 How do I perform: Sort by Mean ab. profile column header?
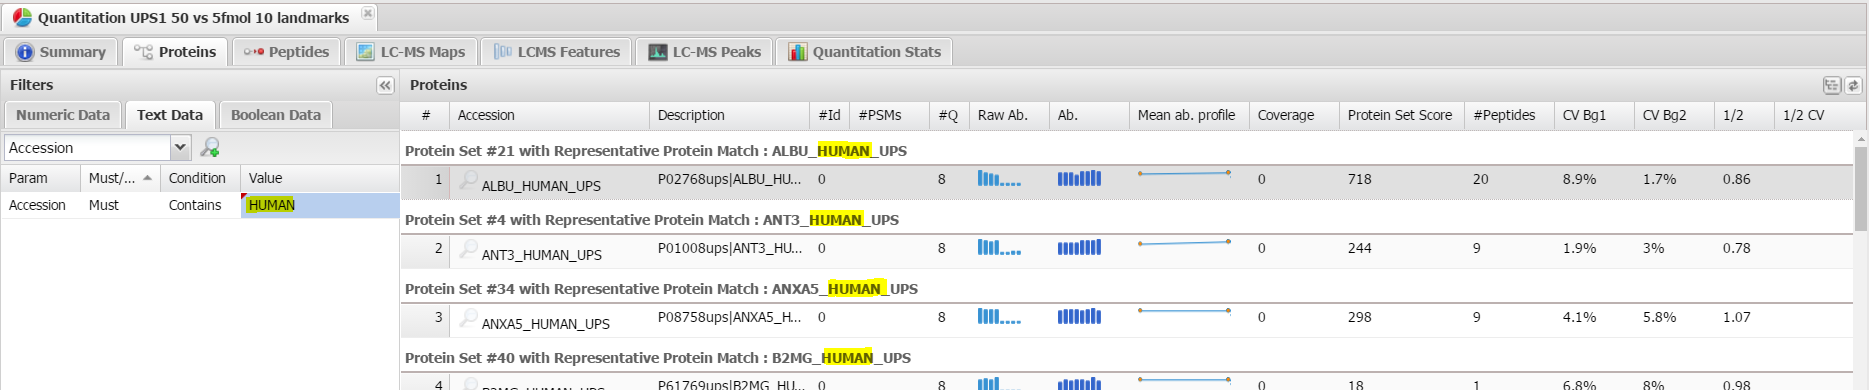point(1189,115)
